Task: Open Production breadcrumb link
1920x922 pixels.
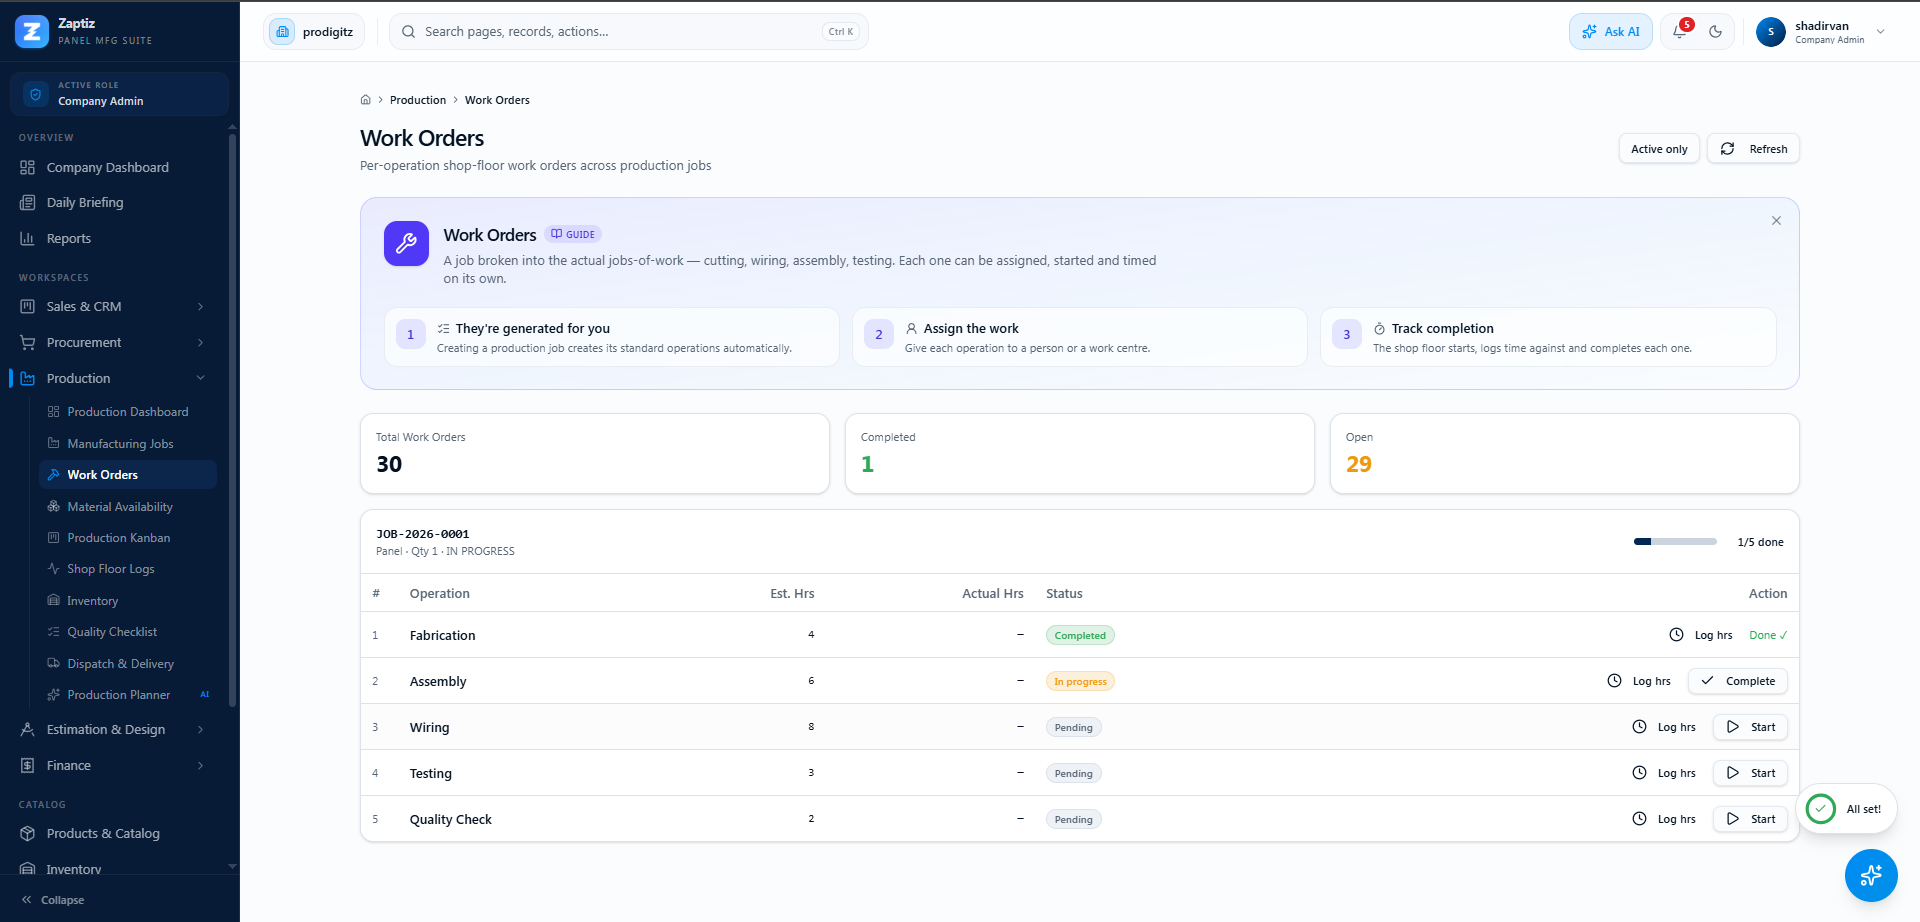Action: click(x=418, y=100)
